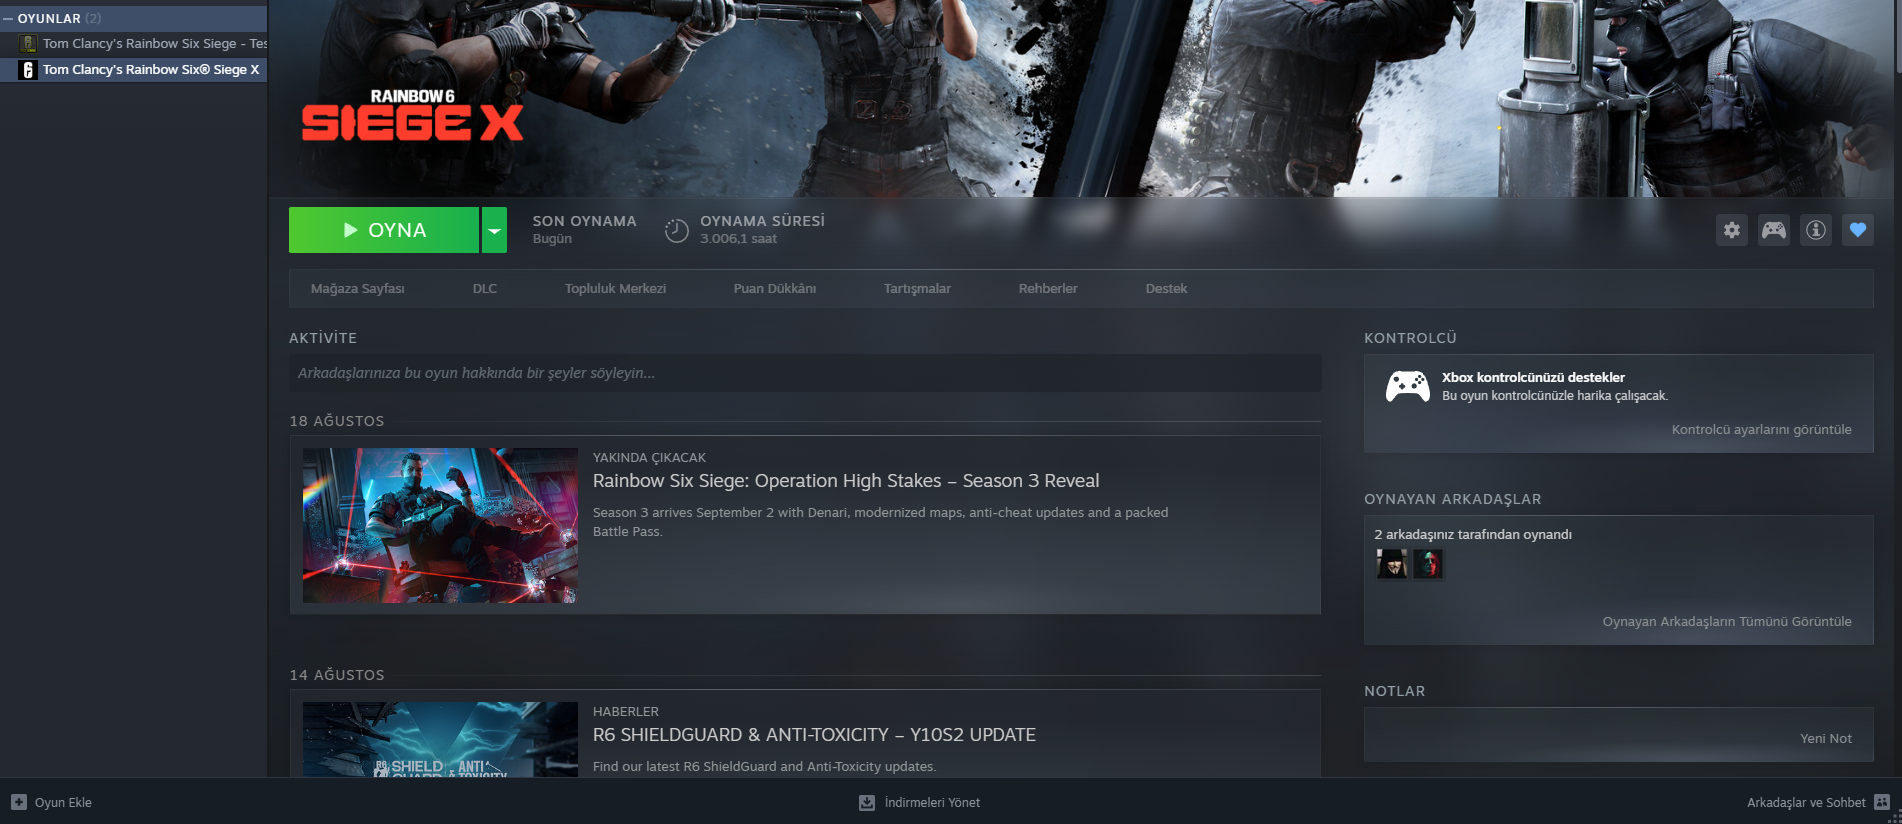Click the activity post input field
The width and height of the screenshot is (1902, 824).
[x=805, y=373]
